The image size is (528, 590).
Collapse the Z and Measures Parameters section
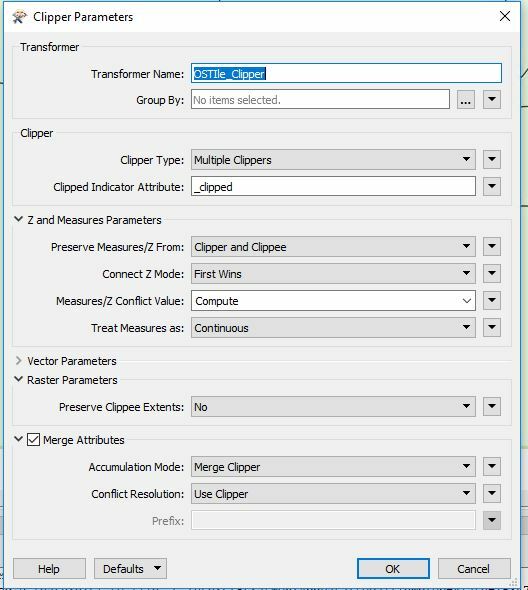coord(18,219)
